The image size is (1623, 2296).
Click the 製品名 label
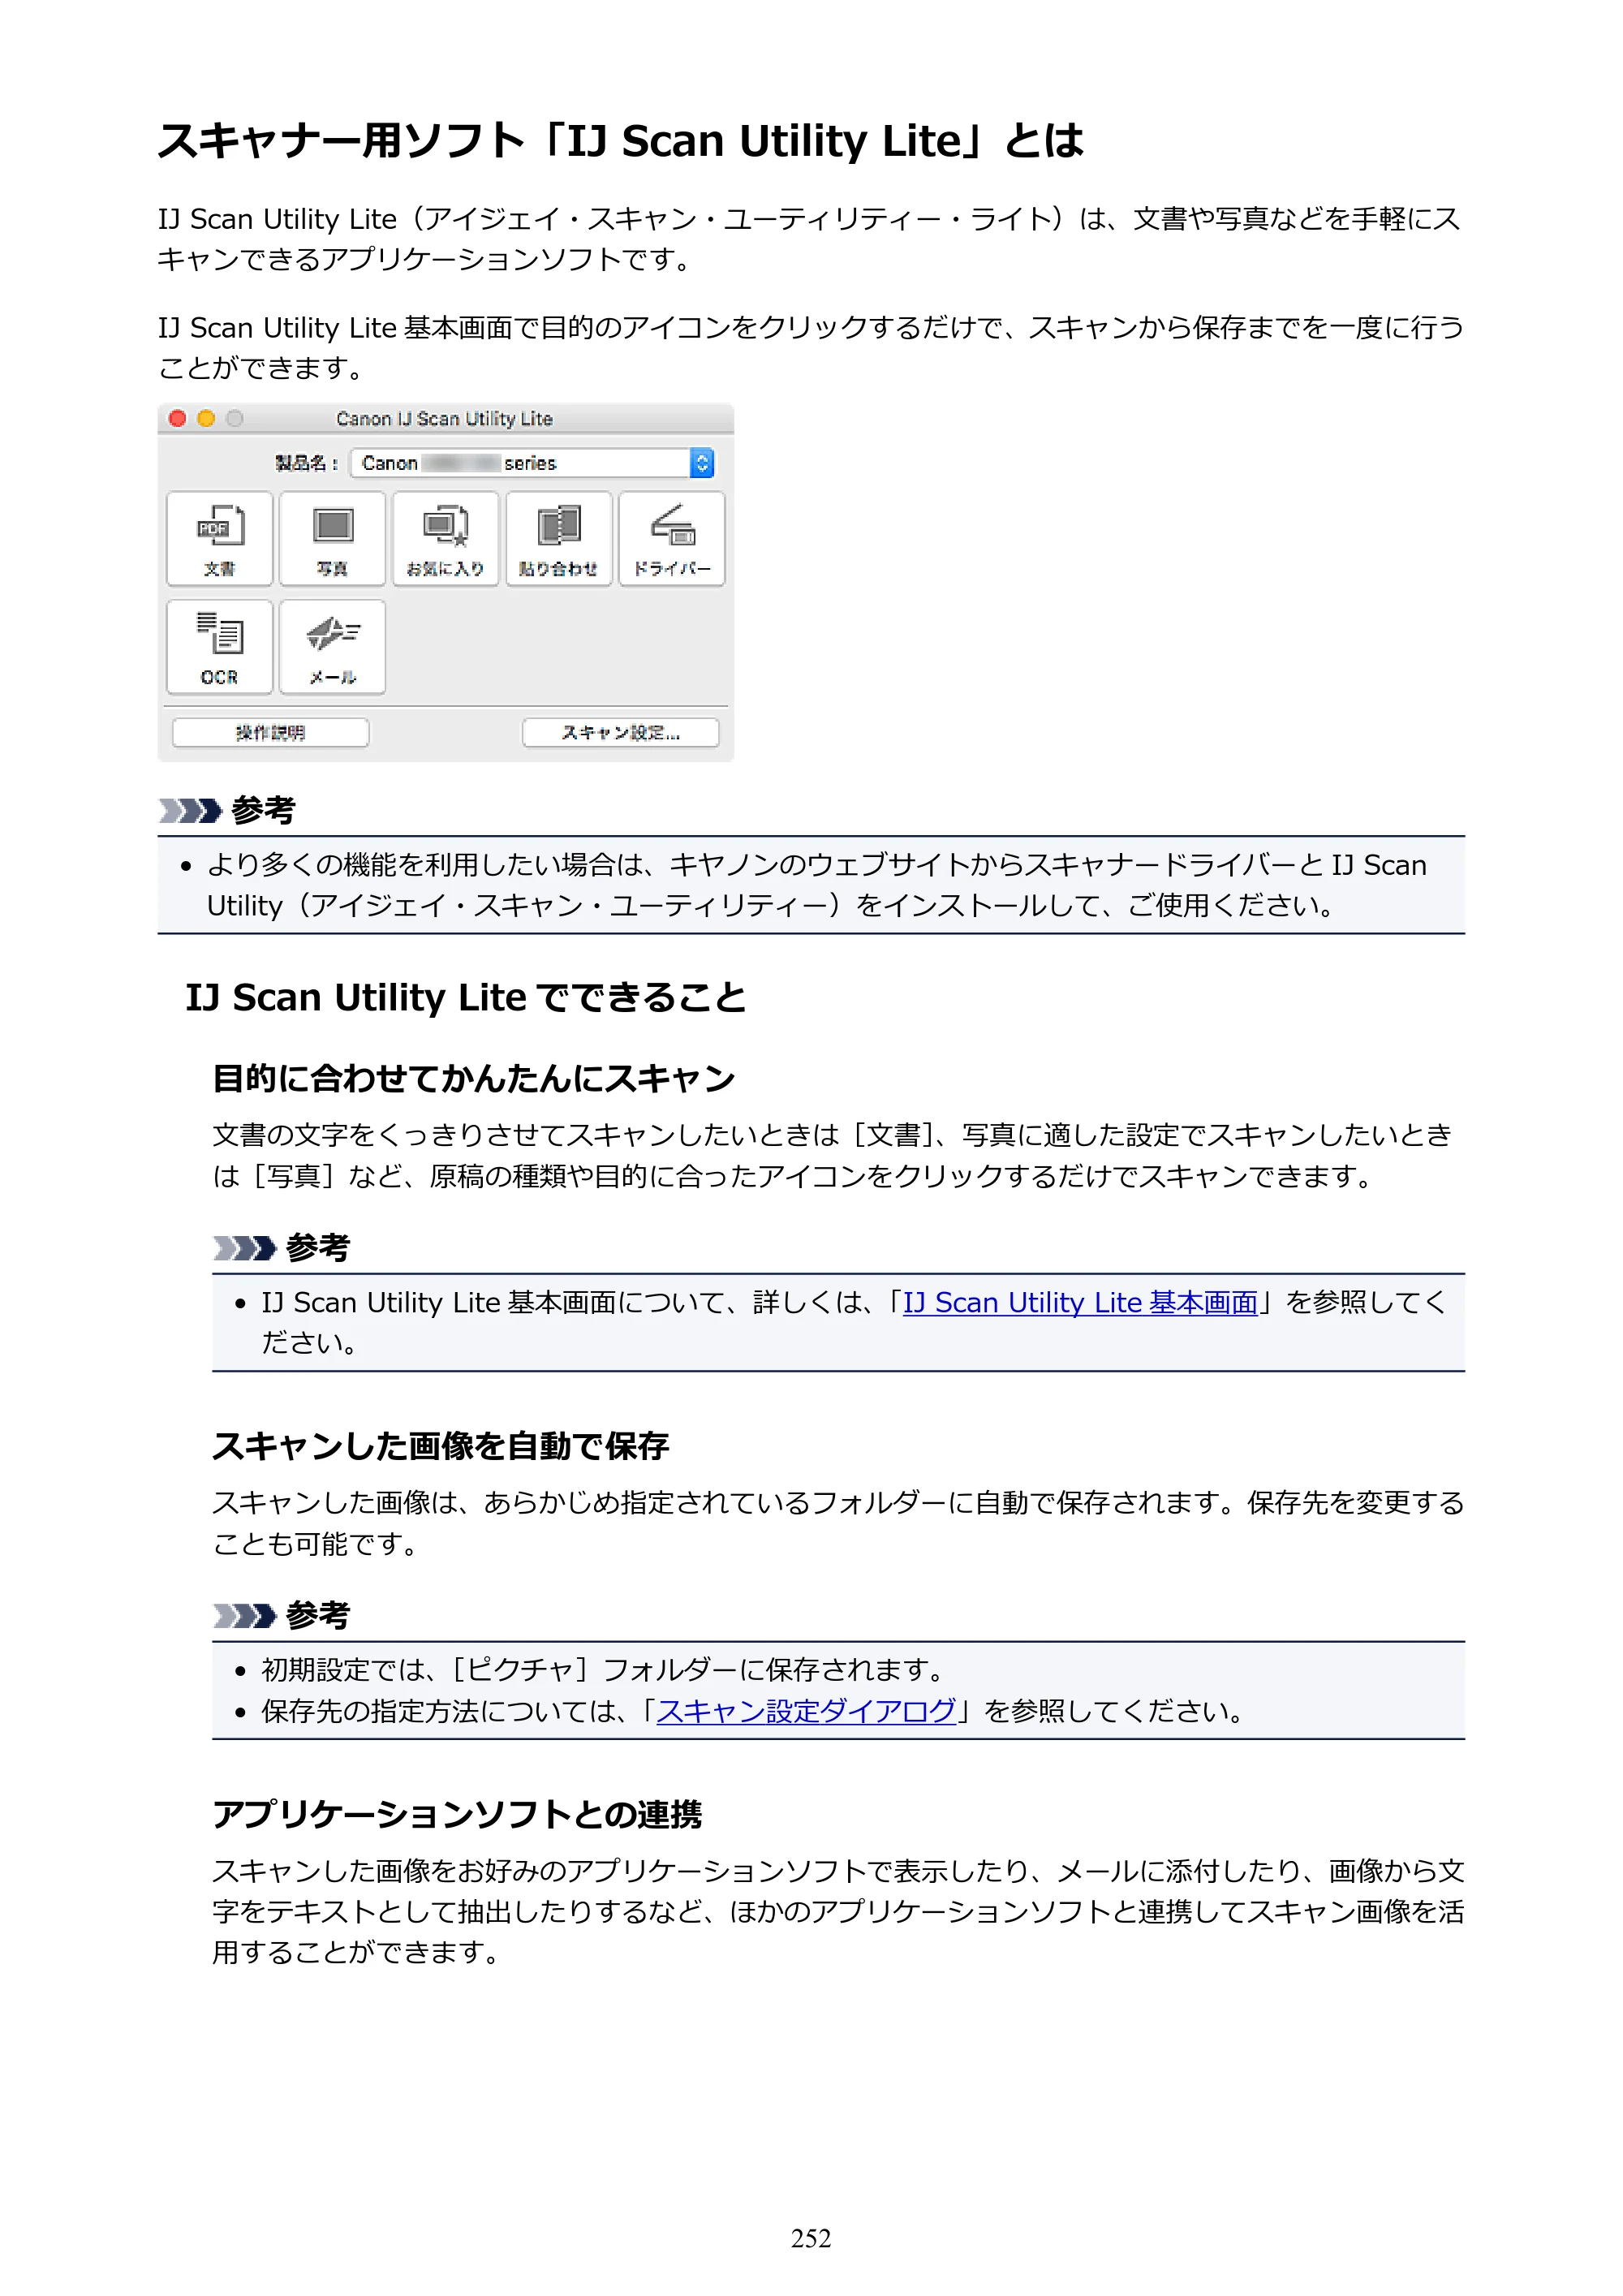(x=306, y=463)
